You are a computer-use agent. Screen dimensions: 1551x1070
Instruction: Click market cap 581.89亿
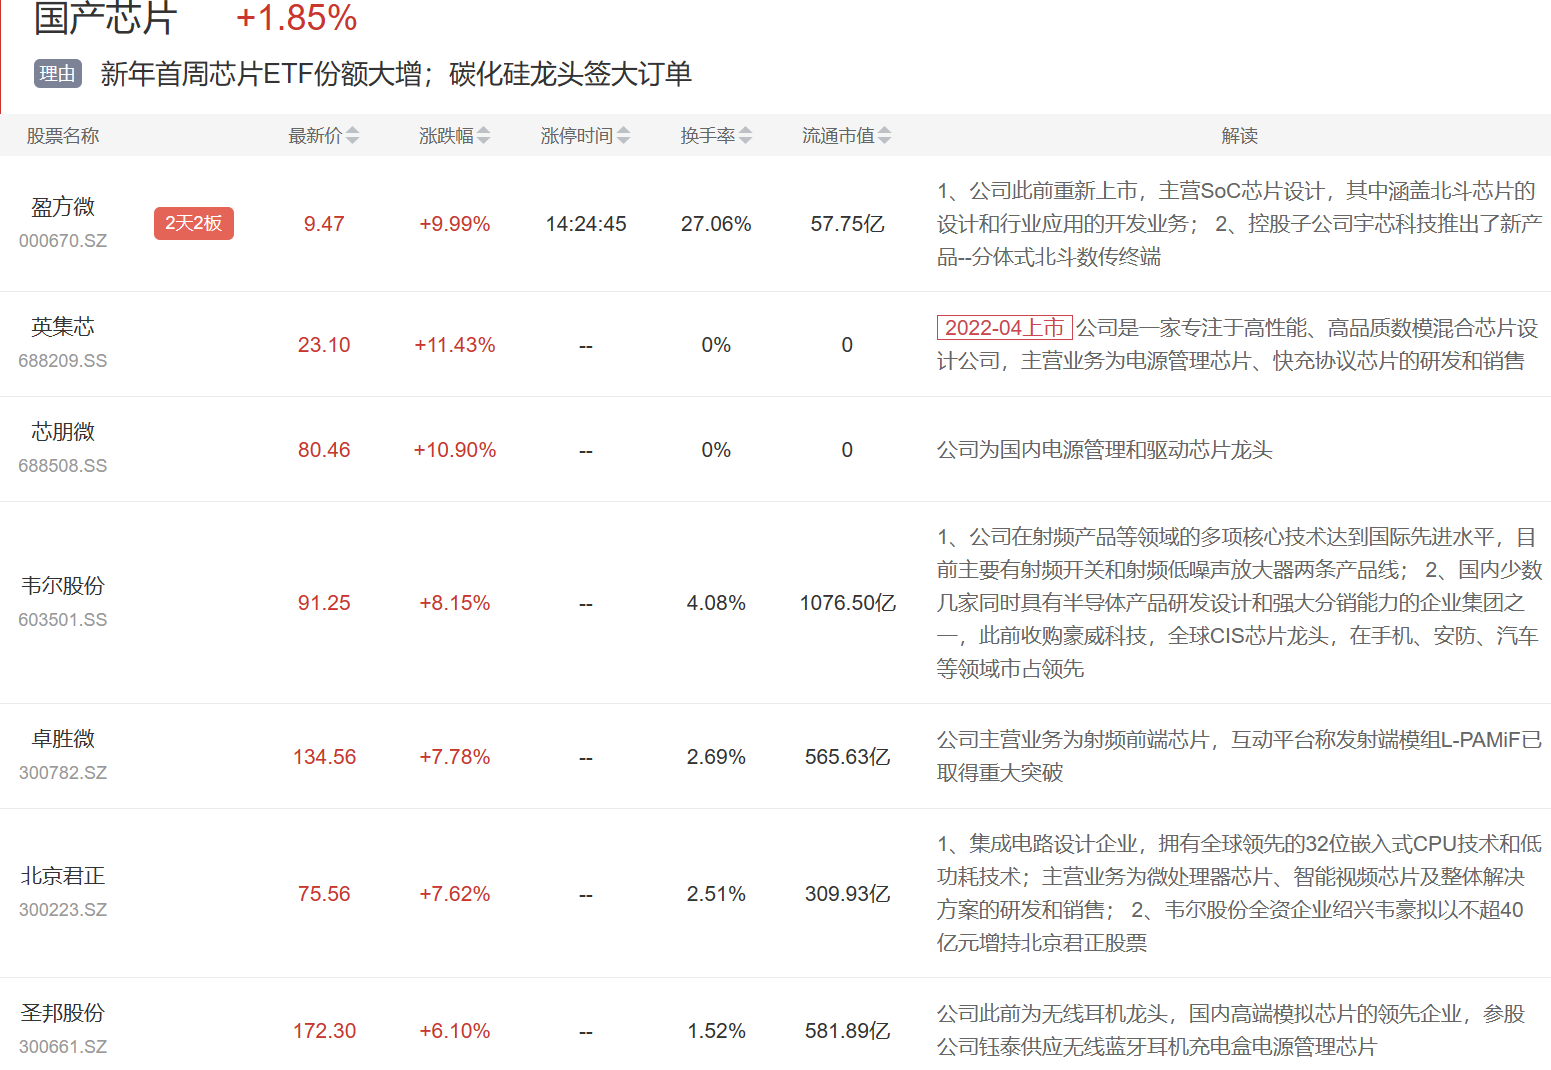[847, 1031]
